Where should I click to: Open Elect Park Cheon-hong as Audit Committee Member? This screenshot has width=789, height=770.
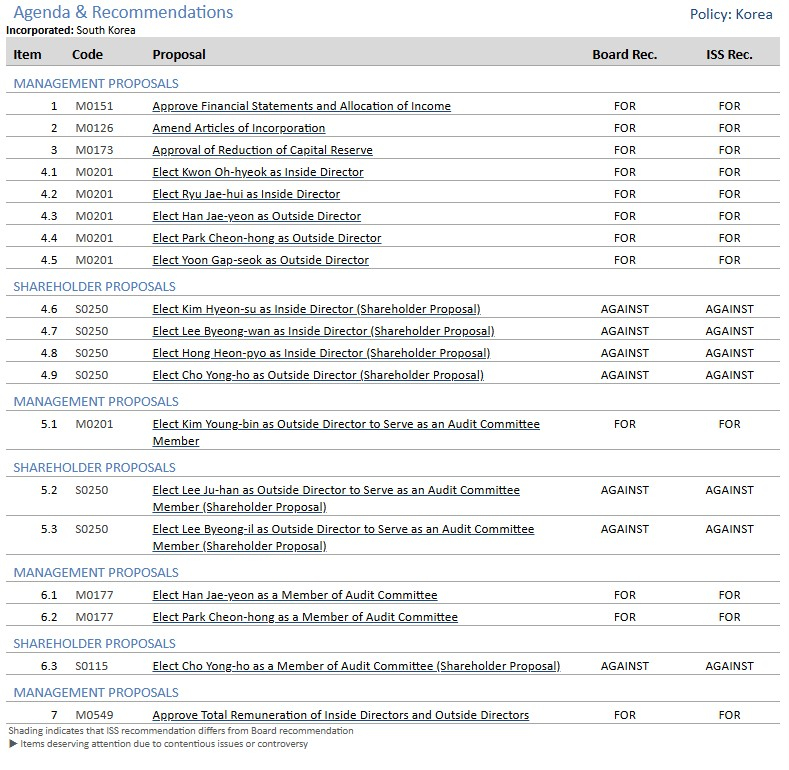point(305,617)
